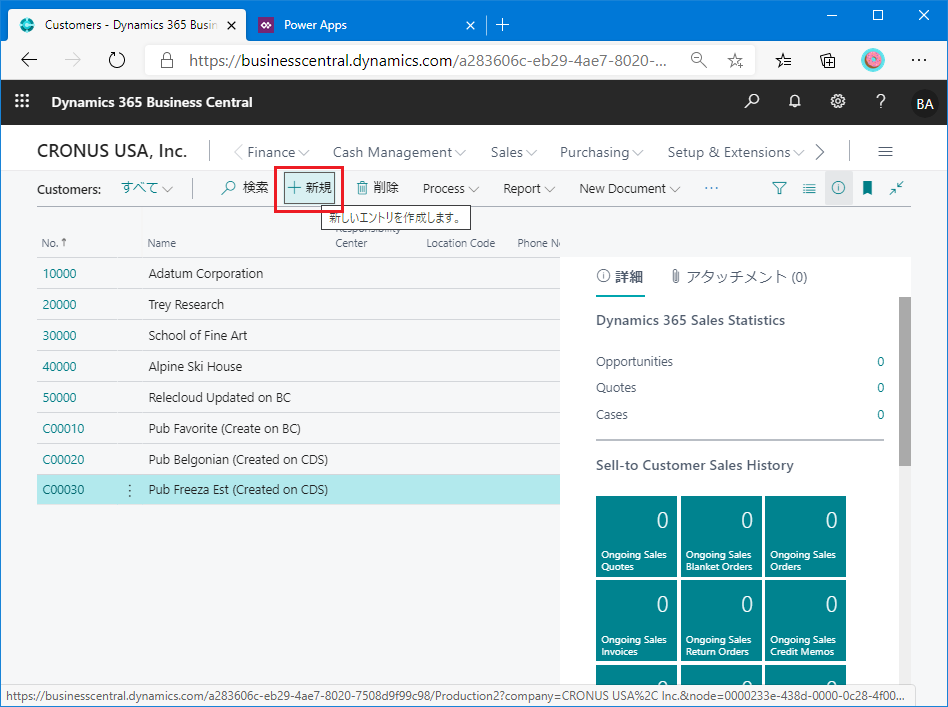948x707 pixels.
Task: Collapse the page with the shrink arrows icon
Action: pyautogui.click(x=897, y=188)
